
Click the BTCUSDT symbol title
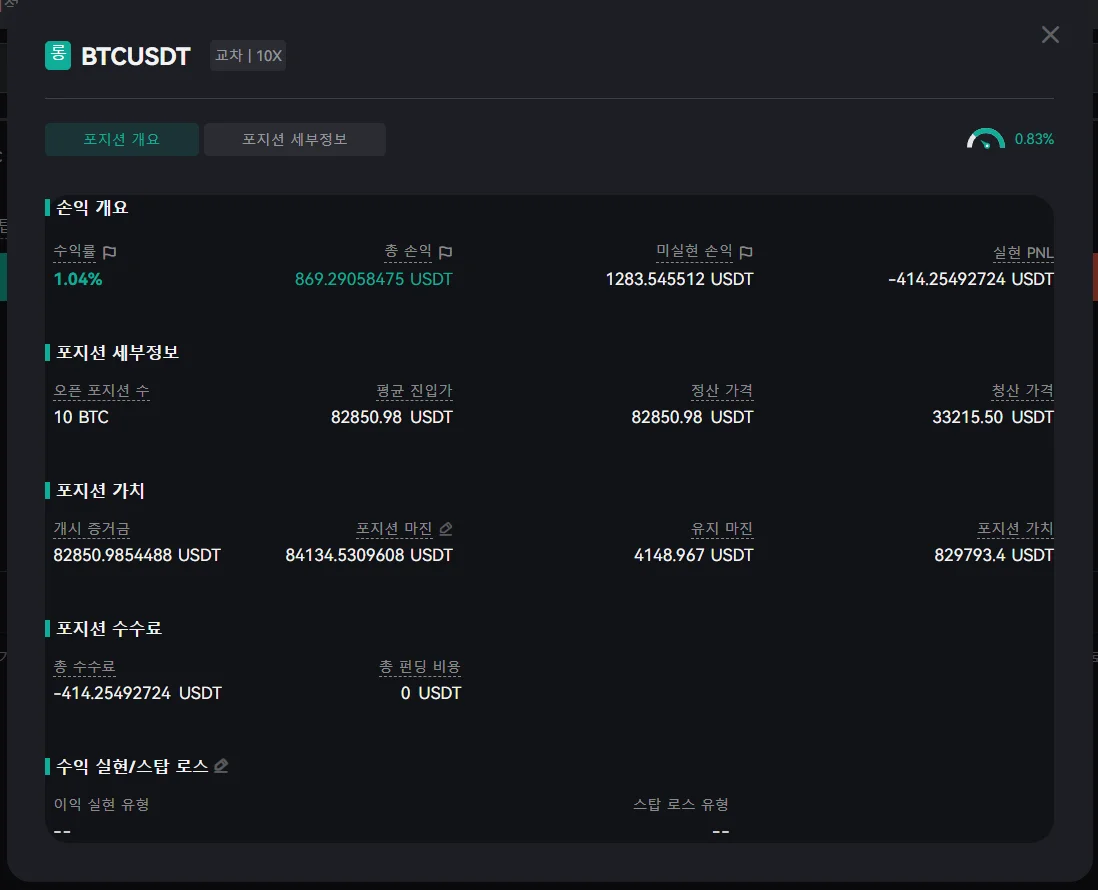136,56
